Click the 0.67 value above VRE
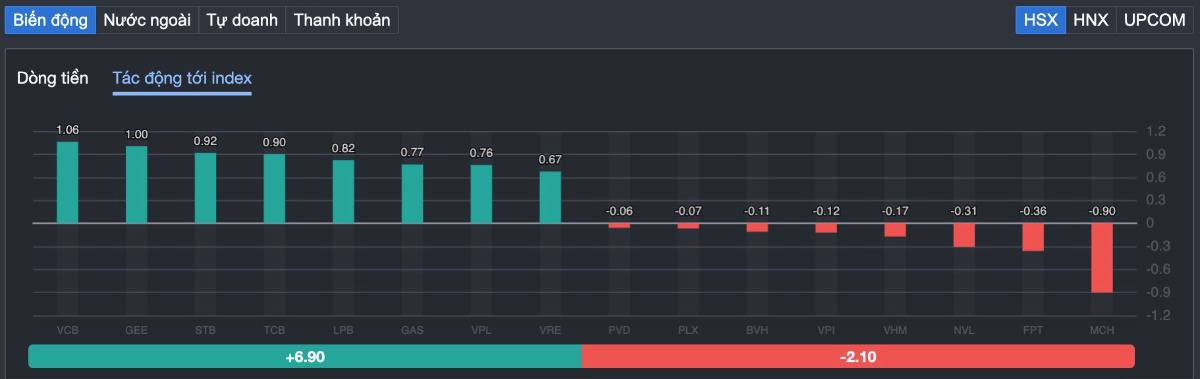 [x=550, y=160]
